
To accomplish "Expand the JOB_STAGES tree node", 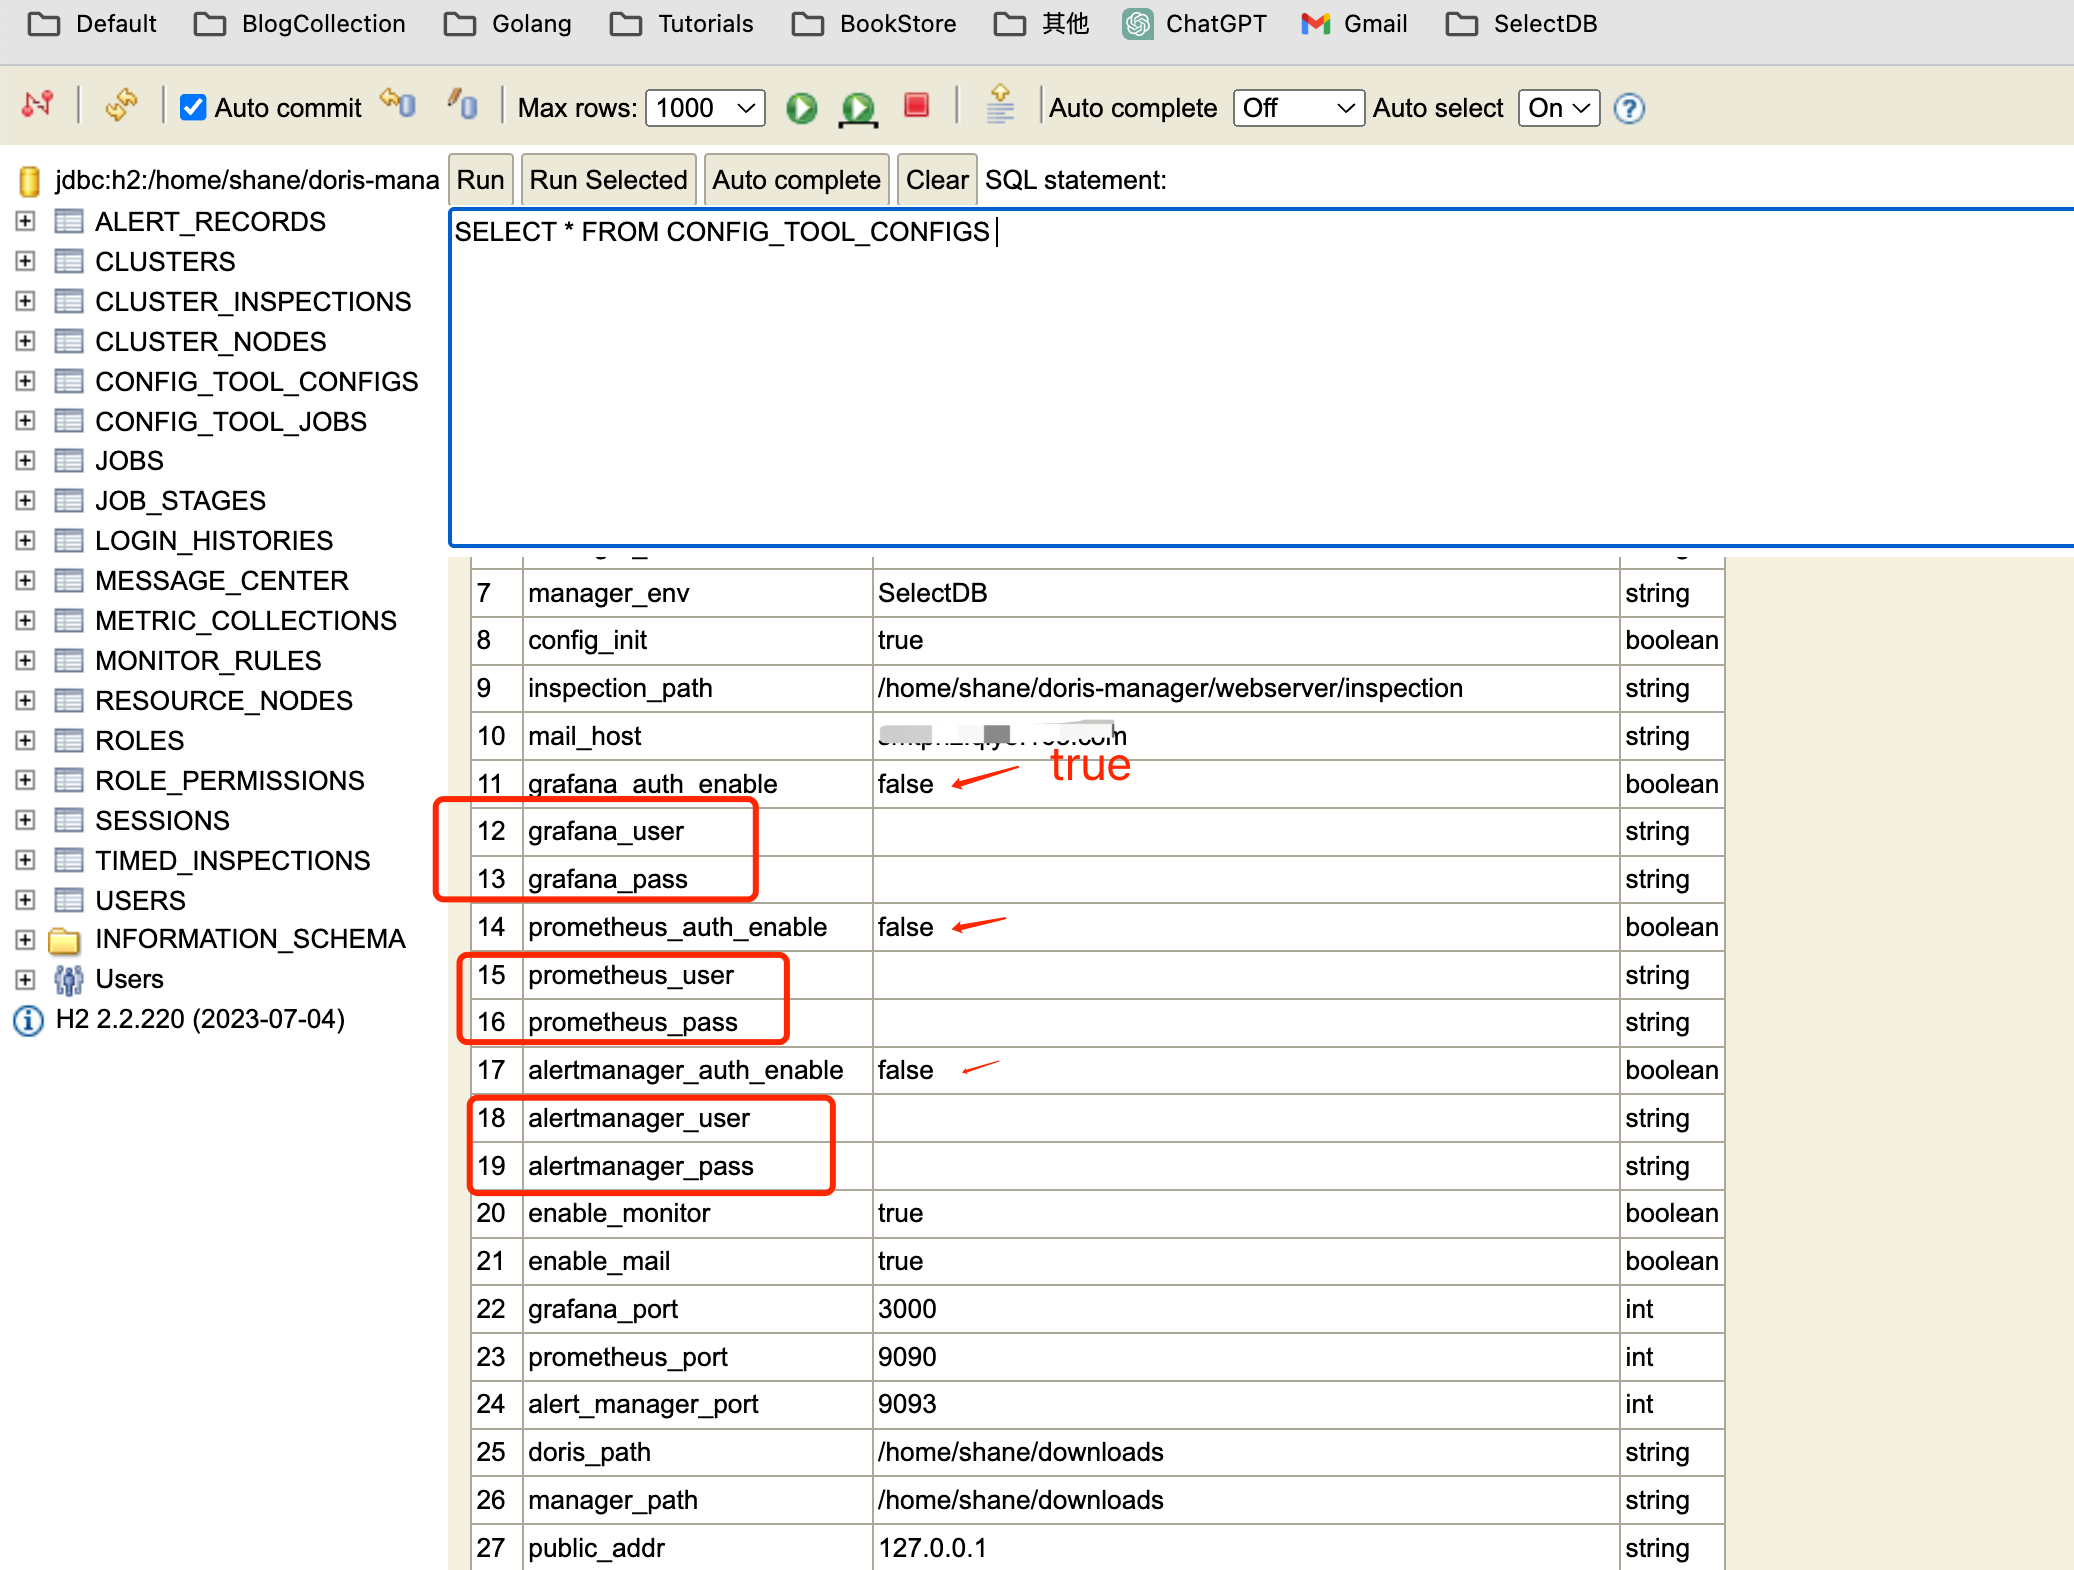I will tap(26, 500).
